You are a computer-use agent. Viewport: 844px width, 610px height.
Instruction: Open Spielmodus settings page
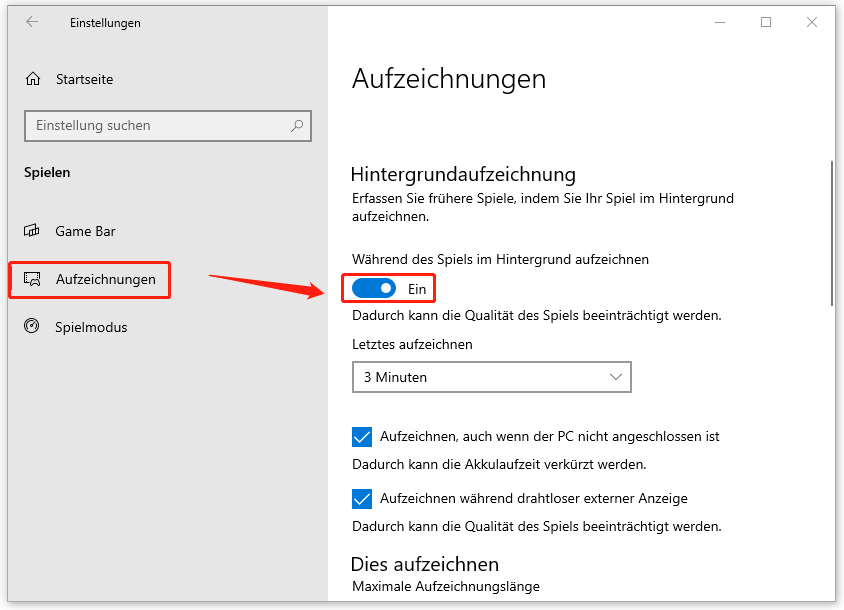[91, 327]
